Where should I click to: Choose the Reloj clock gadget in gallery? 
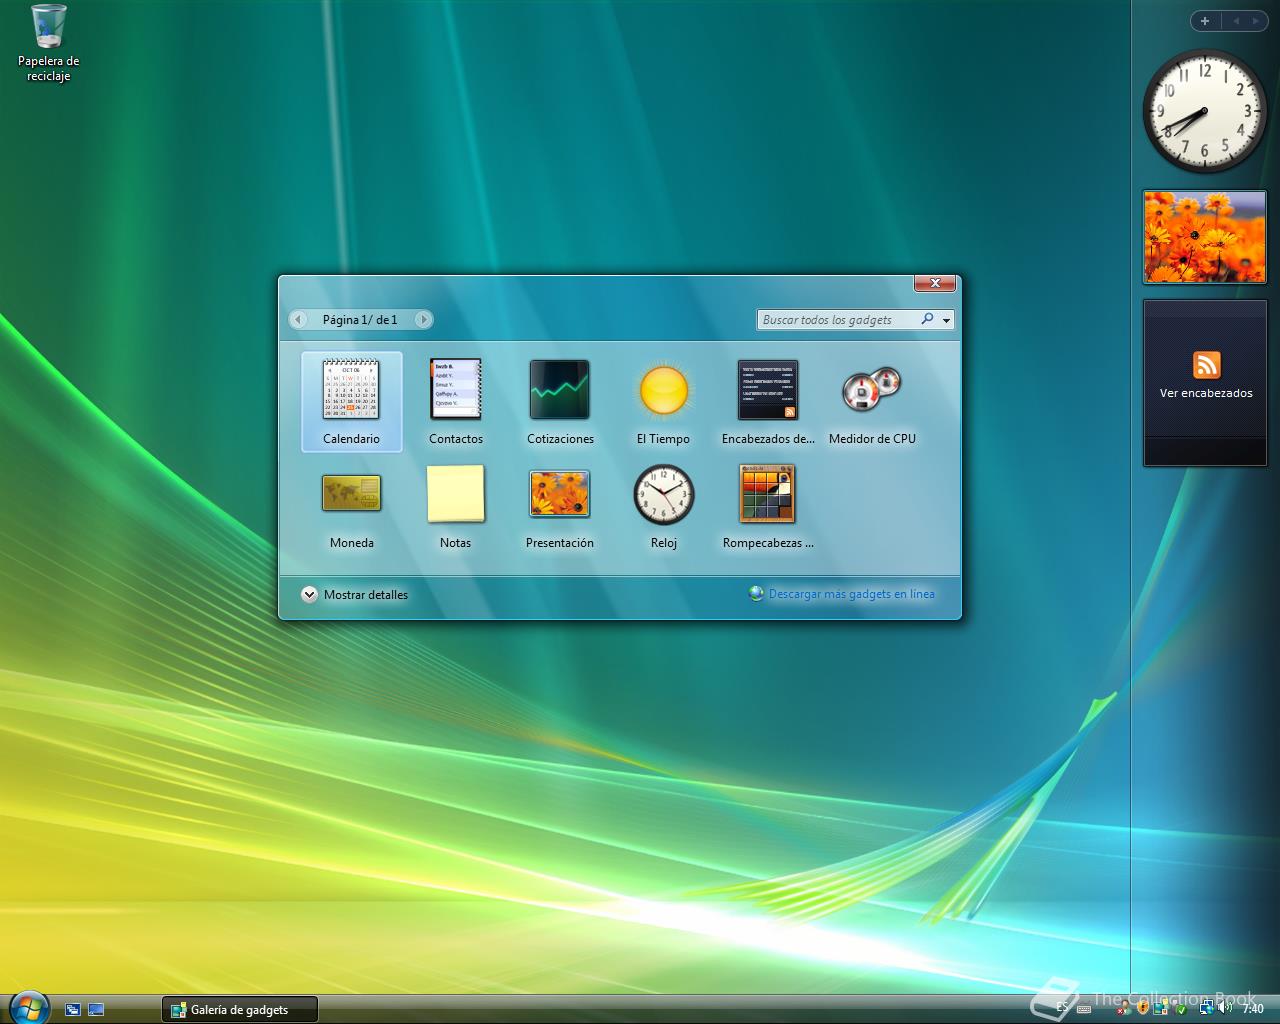pyautogui.click(x=663, y=506)
